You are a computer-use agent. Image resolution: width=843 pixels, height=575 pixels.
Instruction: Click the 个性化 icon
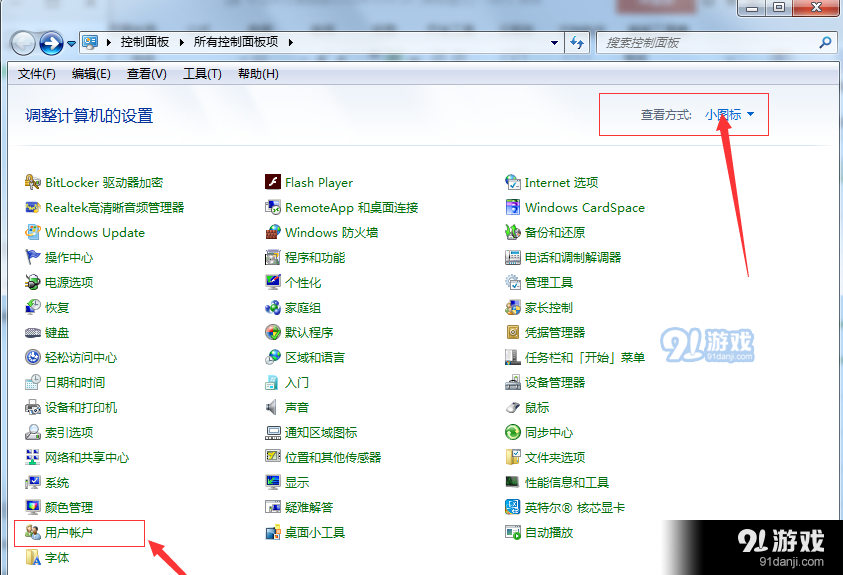[273, 282]
